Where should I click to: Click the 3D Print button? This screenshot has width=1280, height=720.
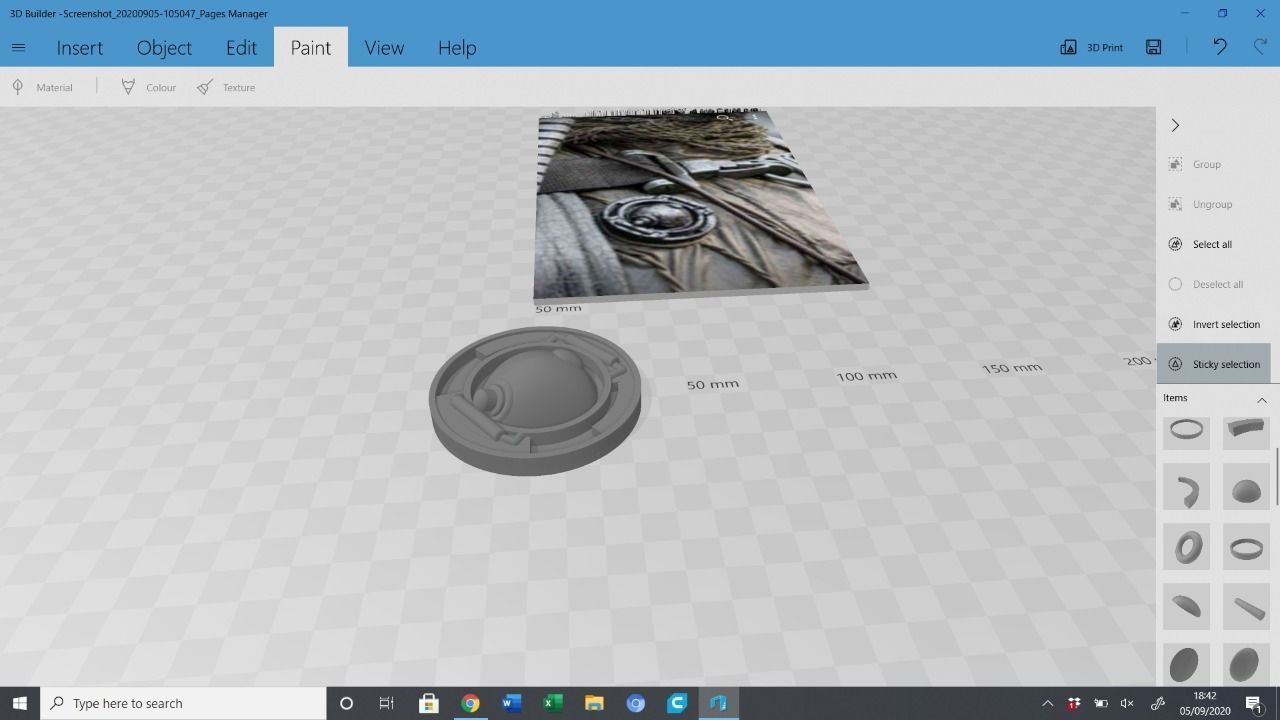tap(1091, 47)
